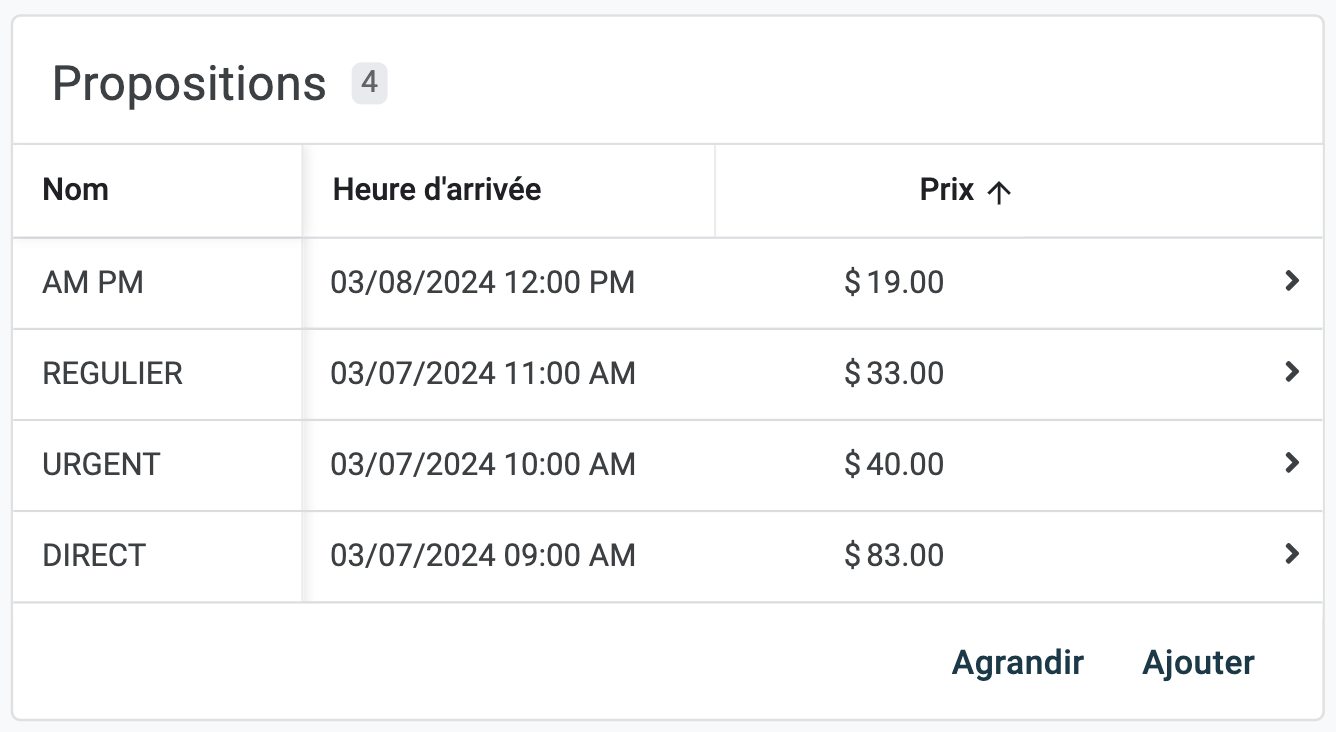
Task: Expand the REGULIER row chevron
Action: (x=1292, y=372)
